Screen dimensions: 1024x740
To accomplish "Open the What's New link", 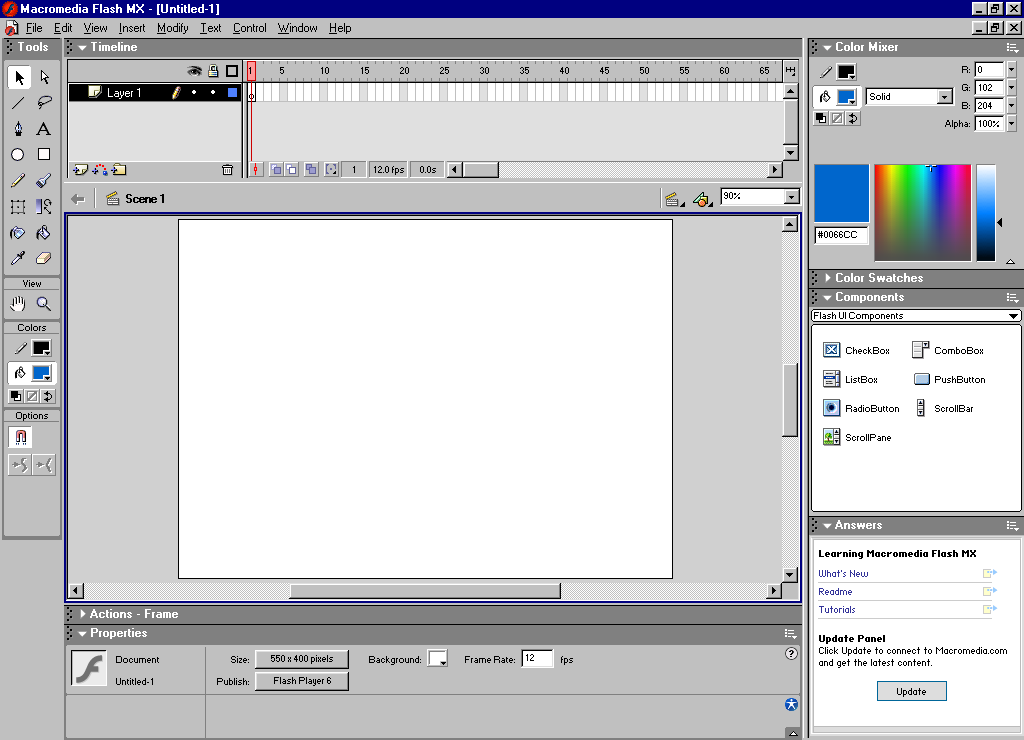I will [x=843, y=573].
